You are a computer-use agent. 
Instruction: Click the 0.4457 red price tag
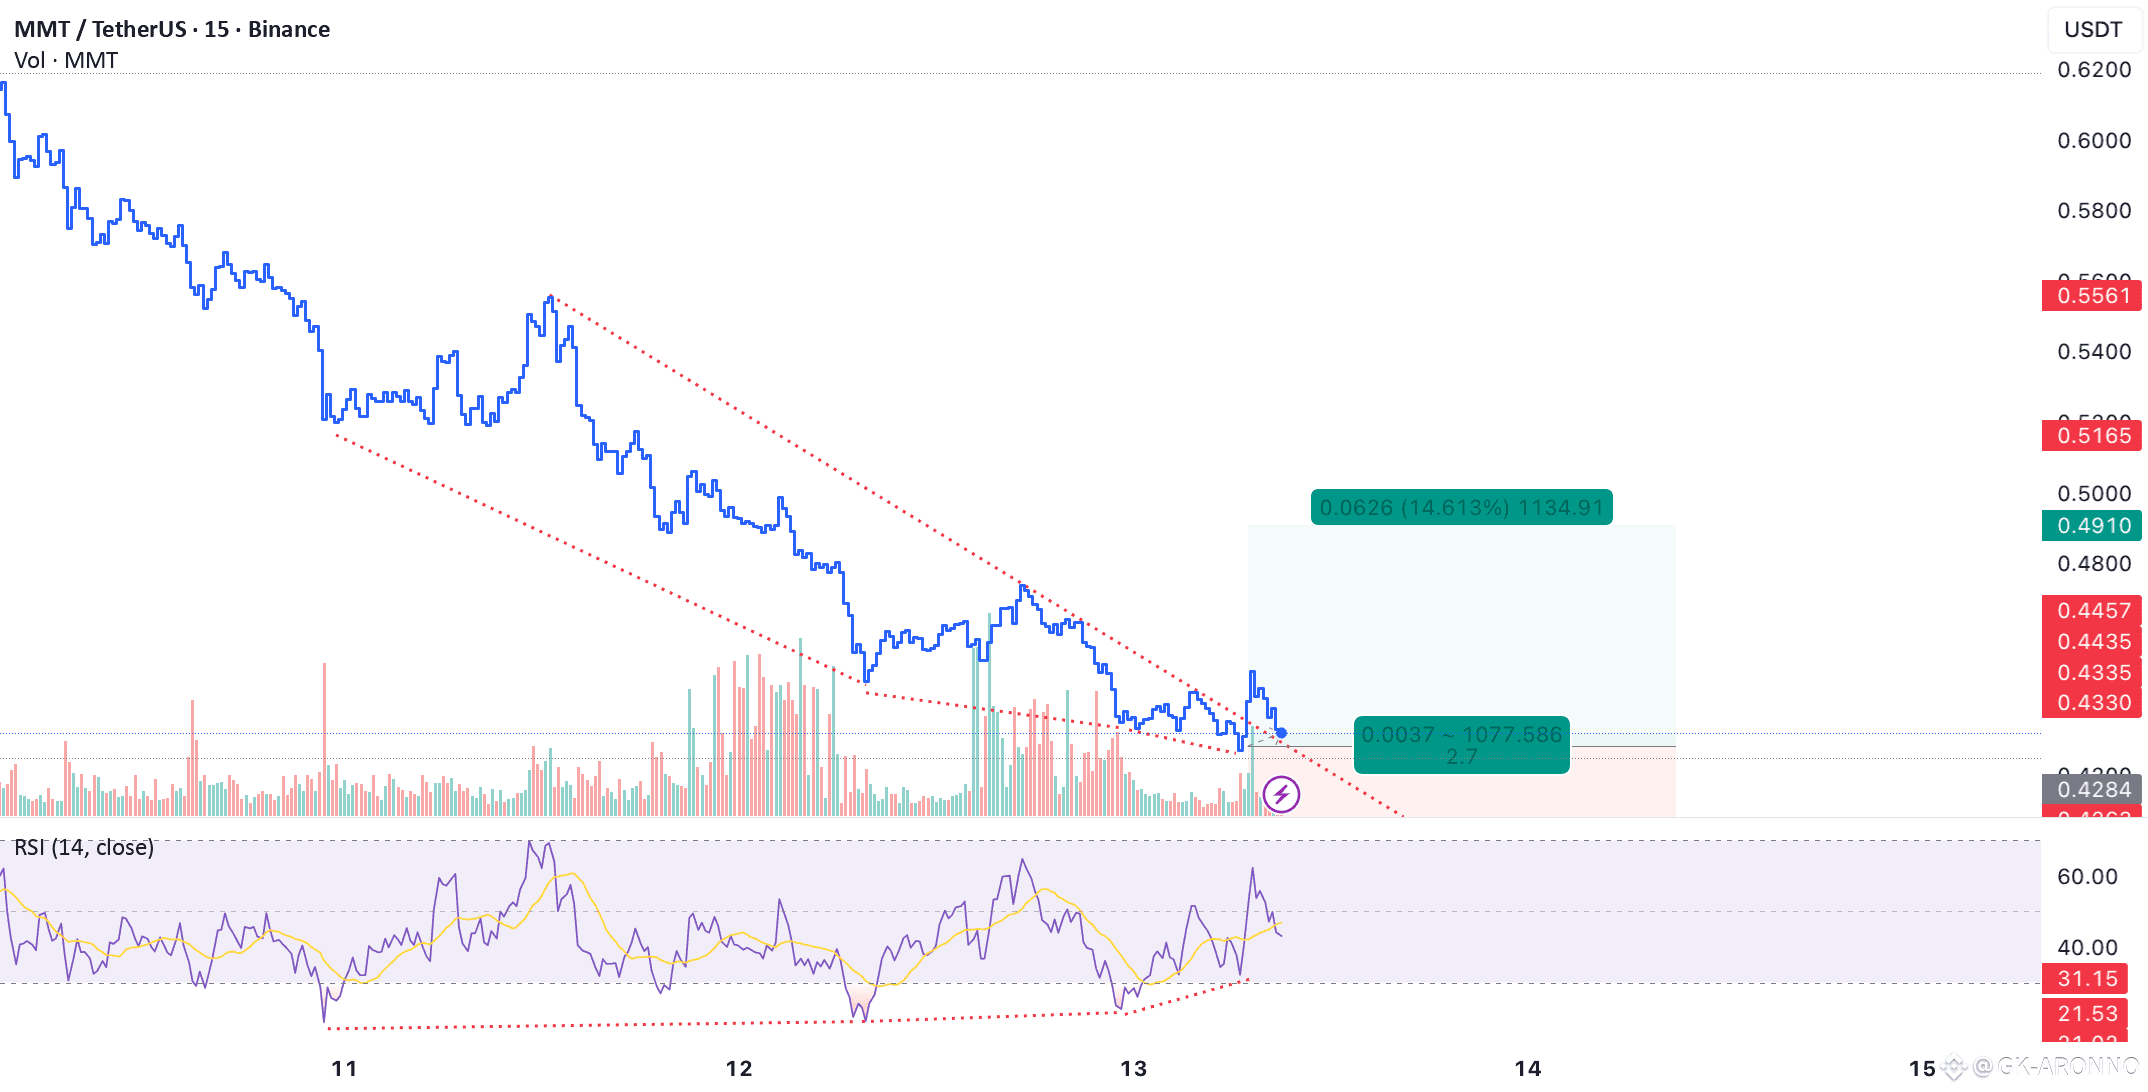(2093, 611)
